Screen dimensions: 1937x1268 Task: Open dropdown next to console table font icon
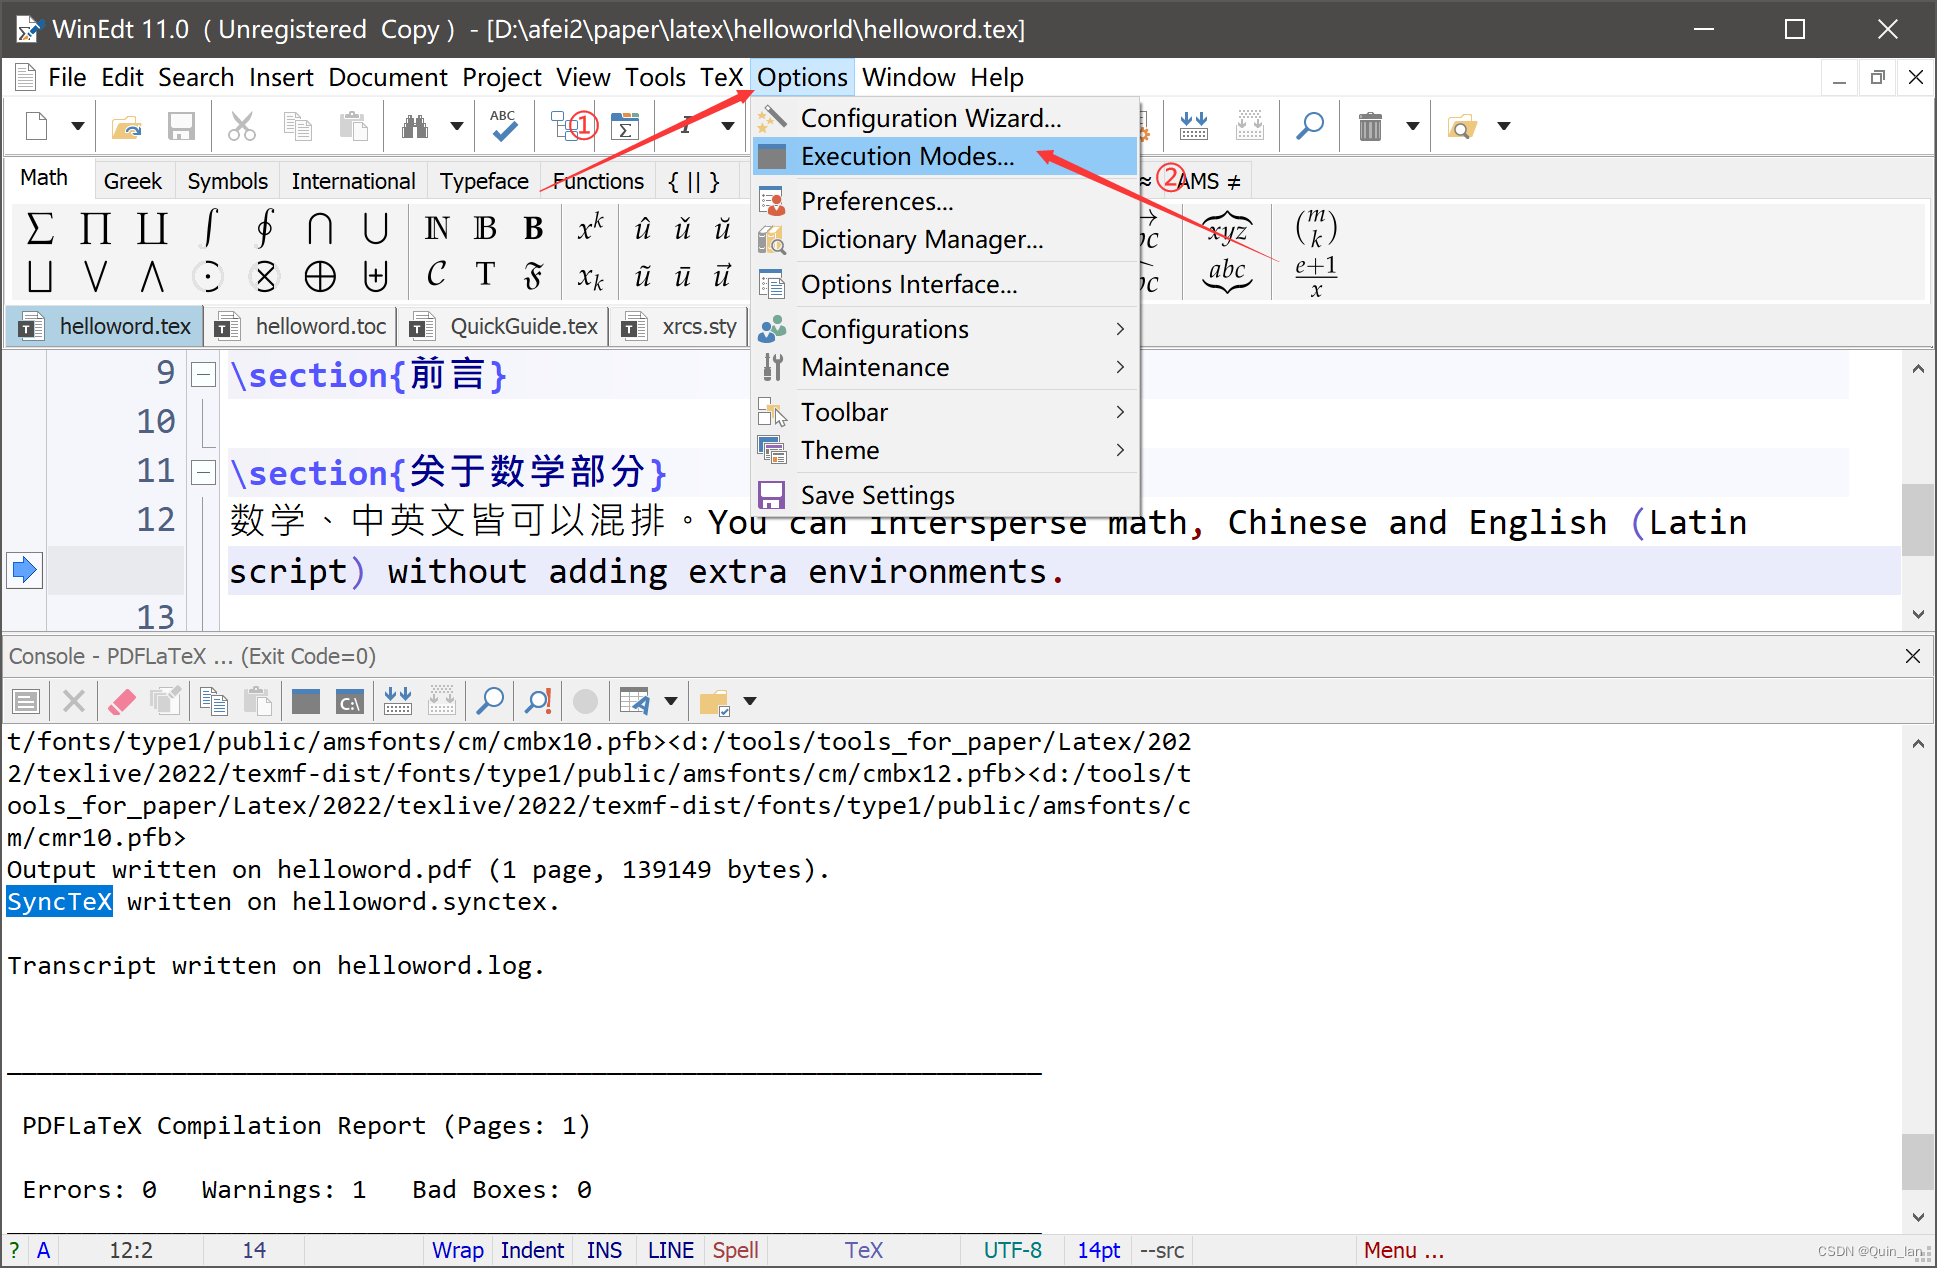click(670, 701)
